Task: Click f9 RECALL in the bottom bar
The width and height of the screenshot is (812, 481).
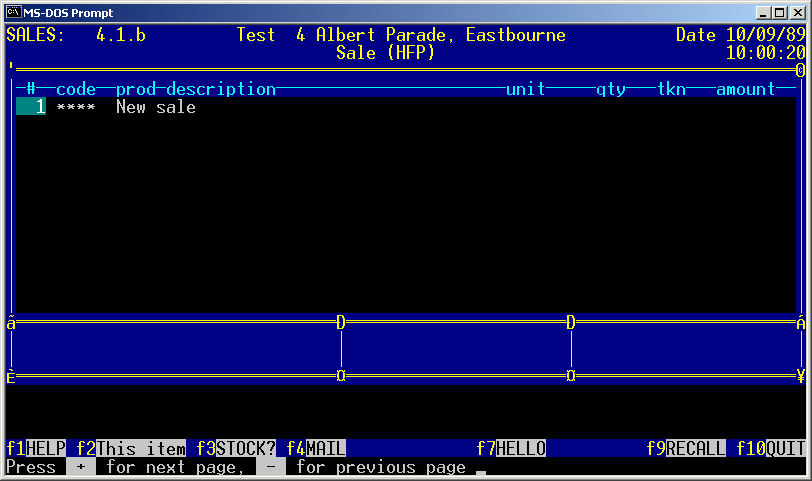Action: [686, 449]
